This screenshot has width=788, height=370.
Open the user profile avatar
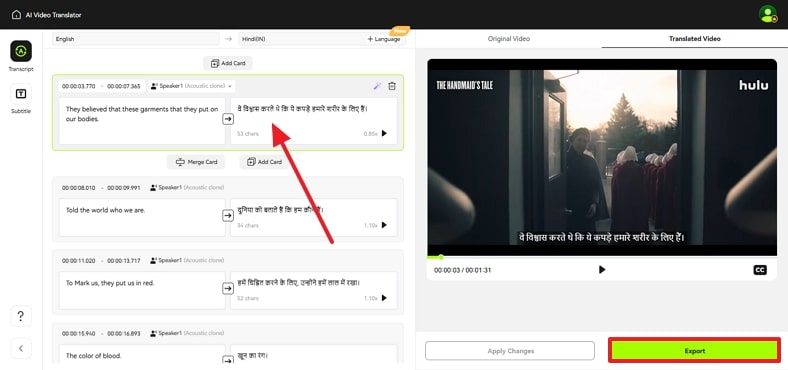pyautogui.click(x=767, y=14)
